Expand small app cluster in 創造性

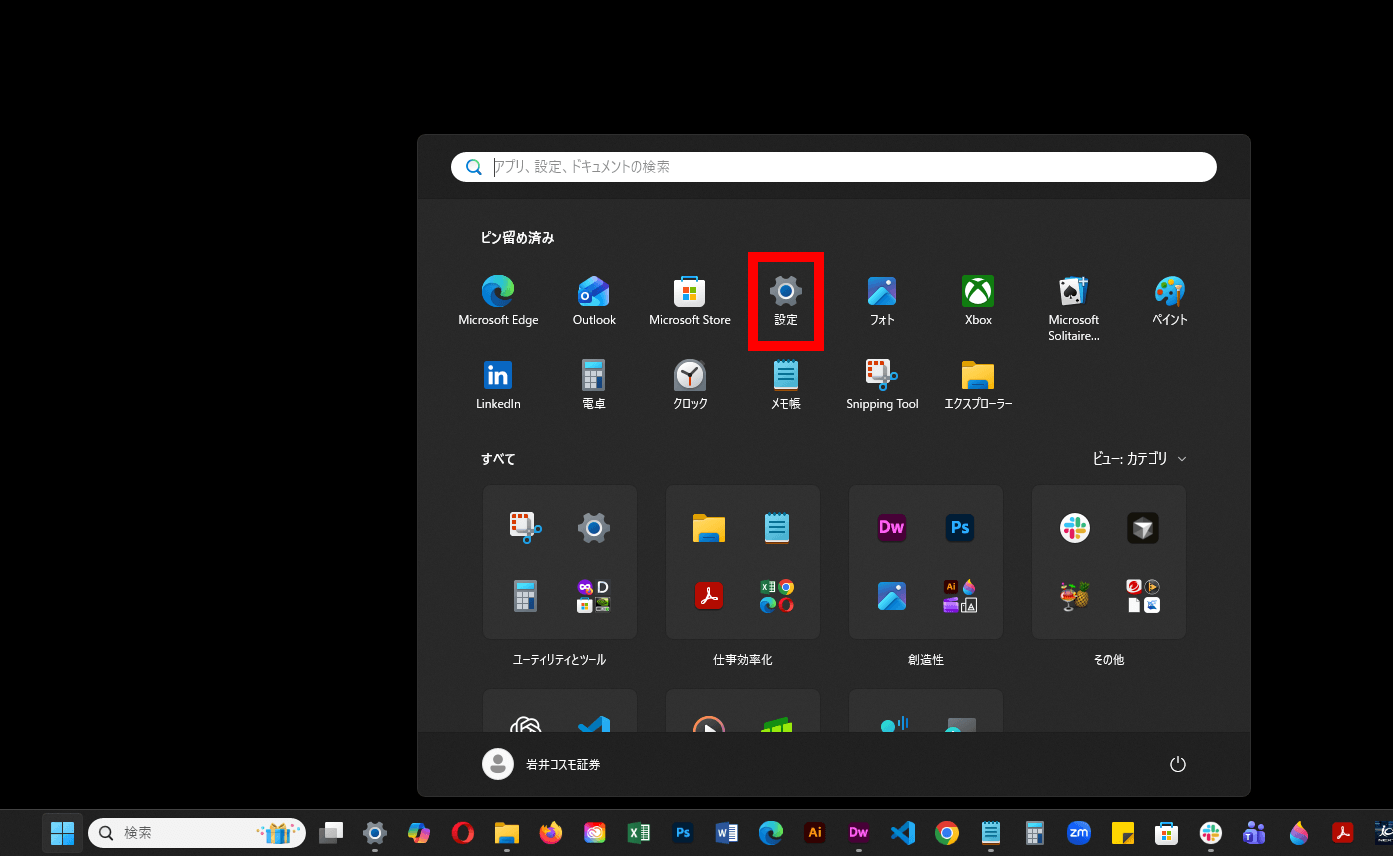click(960, 596)
